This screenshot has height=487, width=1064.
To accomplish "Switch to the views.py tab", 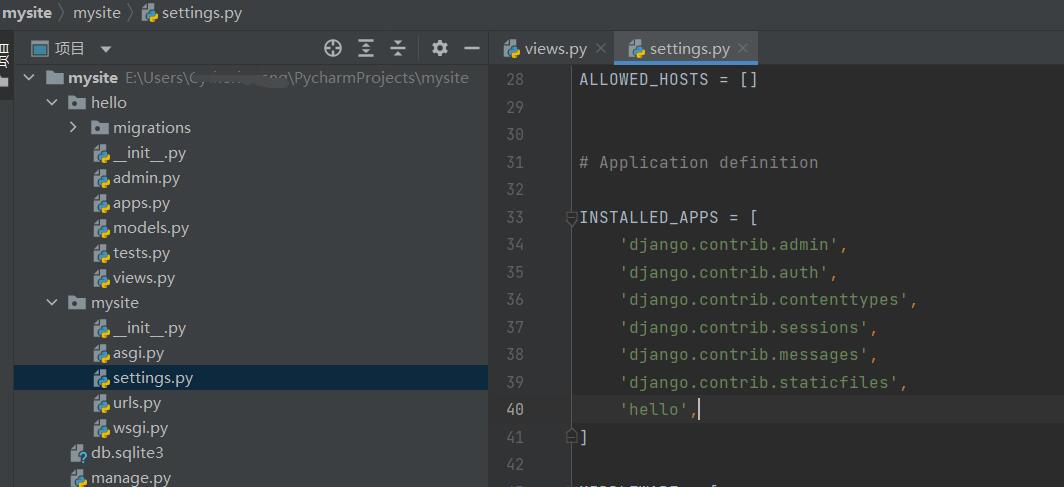I will click(555, 48).
